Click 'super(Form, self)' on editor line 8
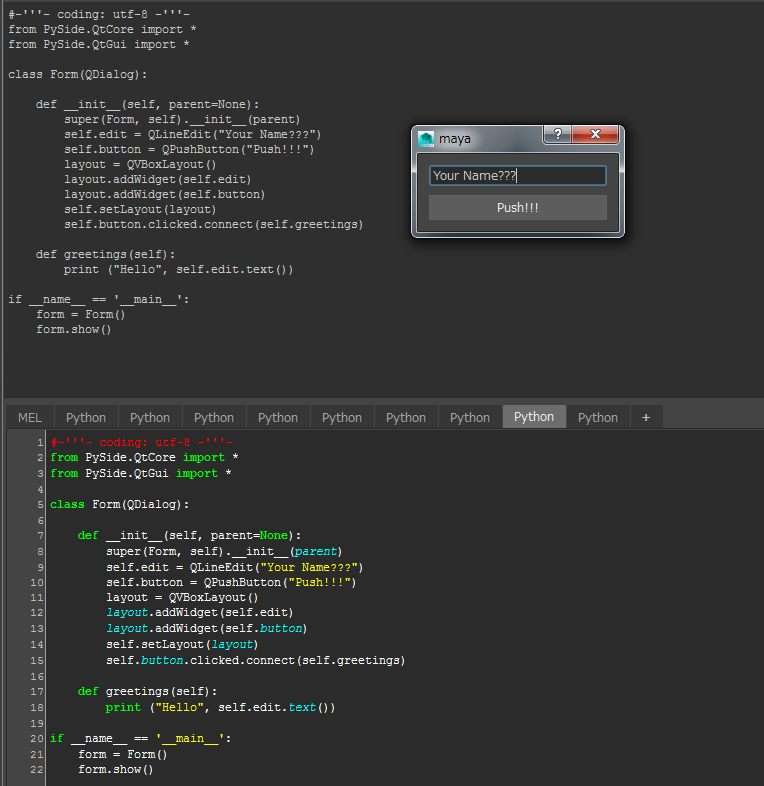This screenshot has height=786, width=764. point(164,551)
